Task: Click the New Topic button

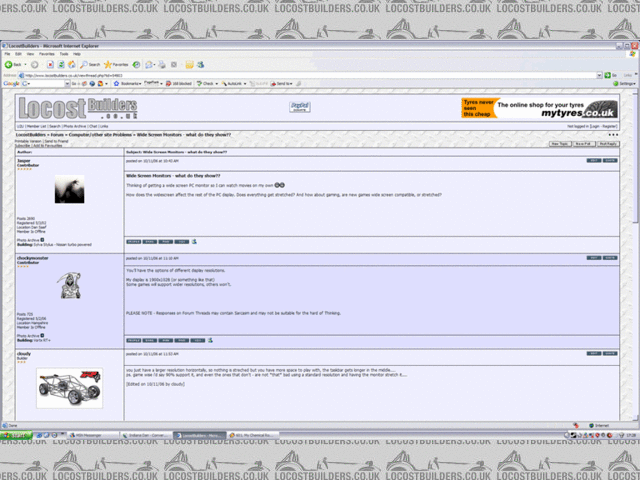Action: coord(560,144)
